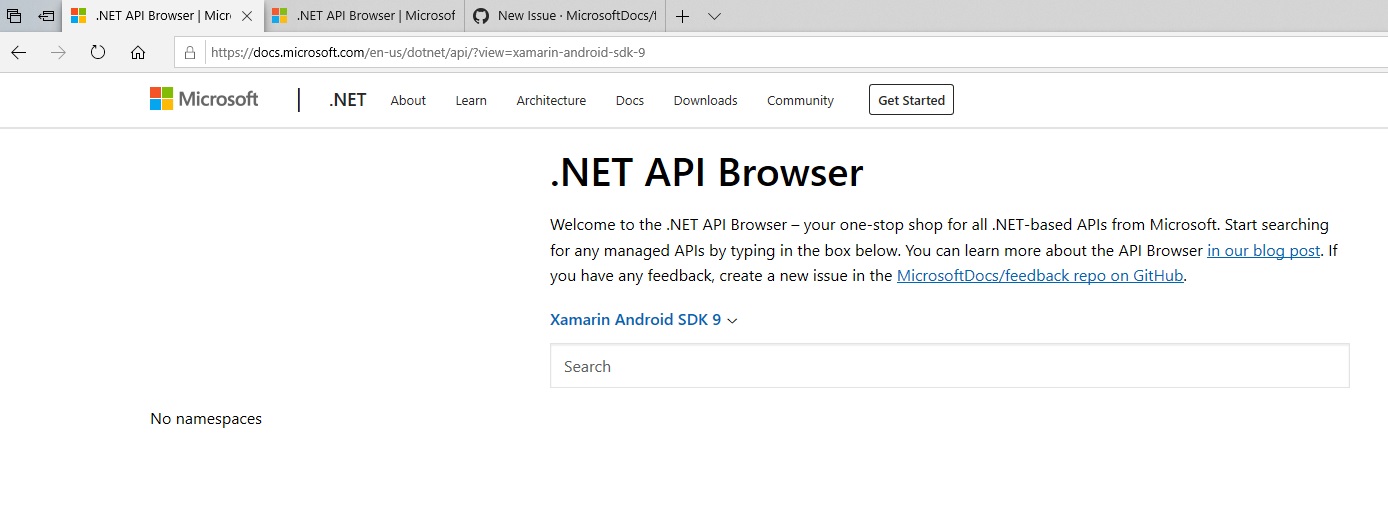Show the tabs you've set aside icon
Viewport: 1388px width, 518px height.
click(14, 16)
